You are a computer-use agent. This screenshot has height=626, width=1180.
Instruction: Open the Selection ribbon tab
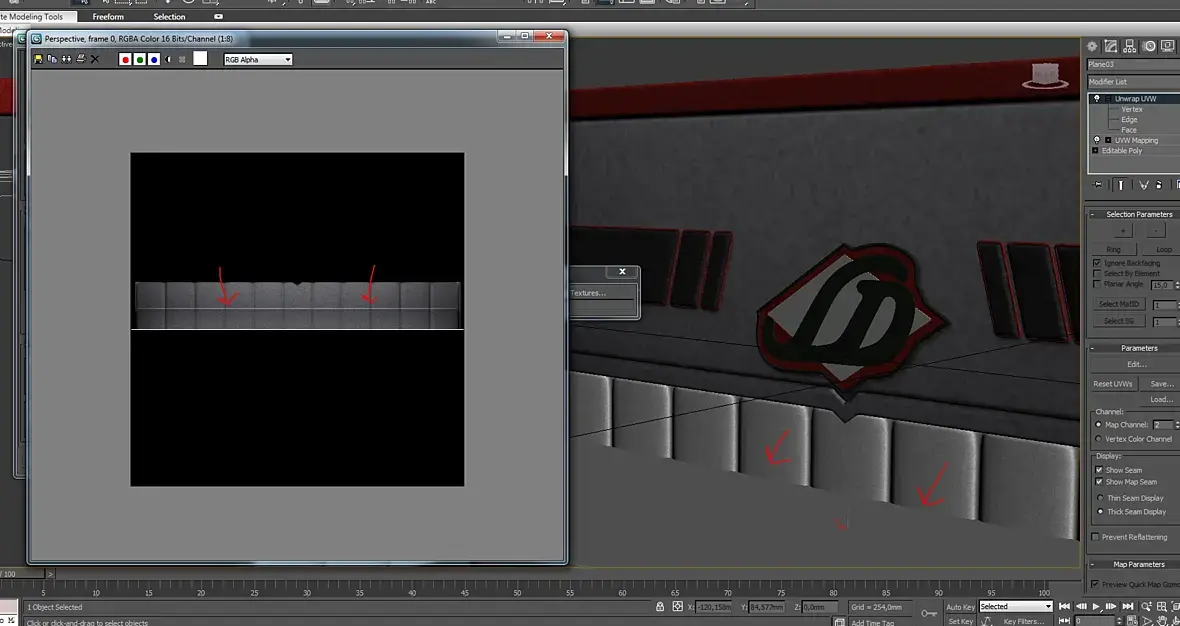169,17
